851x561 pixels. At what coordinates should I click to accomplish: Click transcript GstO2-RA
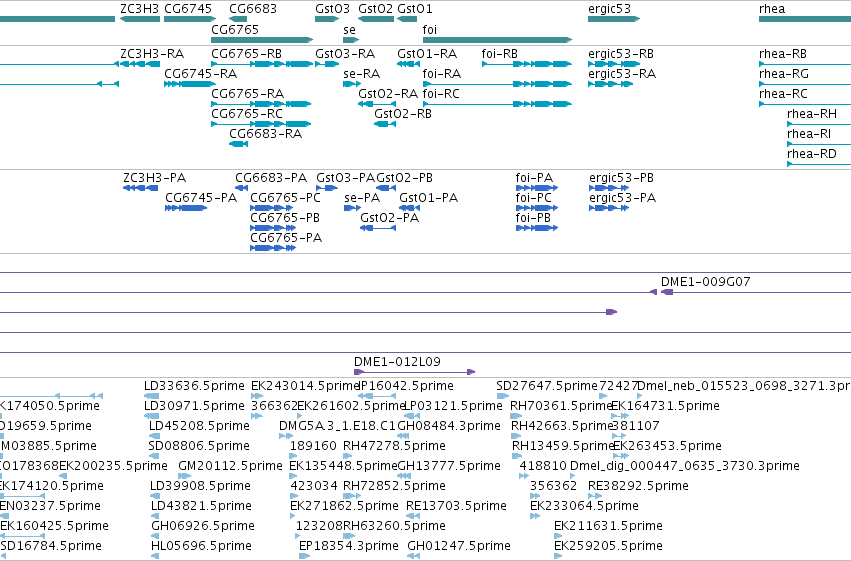point(377,104)
